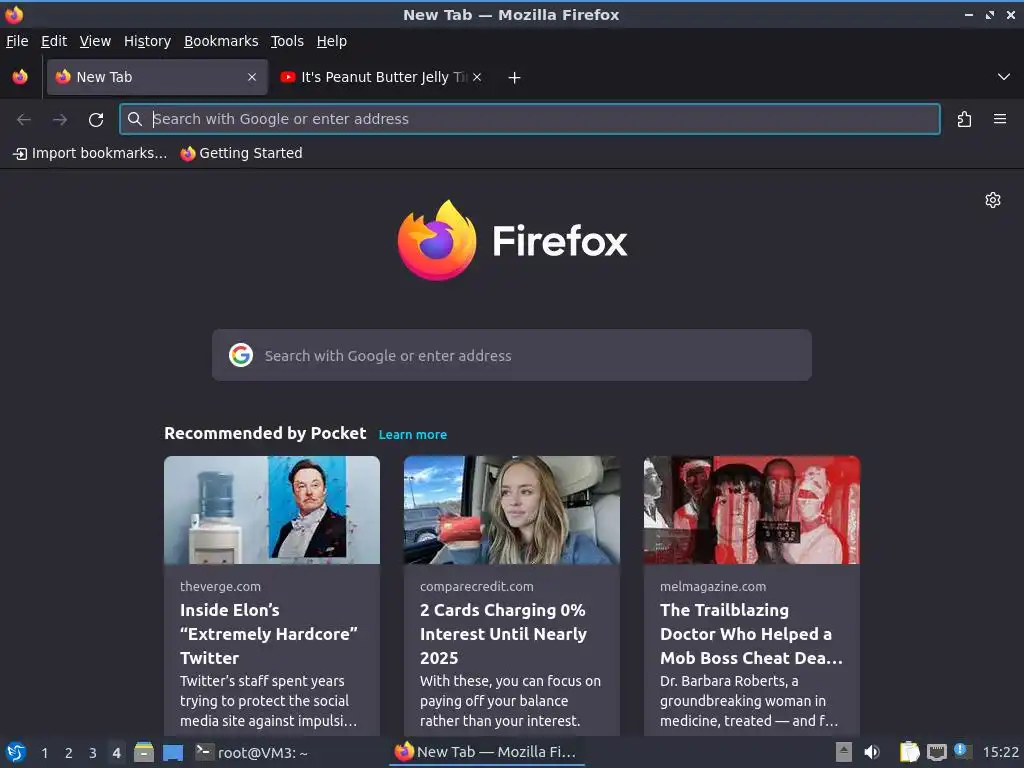Switch to the New Tab tab
Screen dimensions: 1024x768
[157, 77]
